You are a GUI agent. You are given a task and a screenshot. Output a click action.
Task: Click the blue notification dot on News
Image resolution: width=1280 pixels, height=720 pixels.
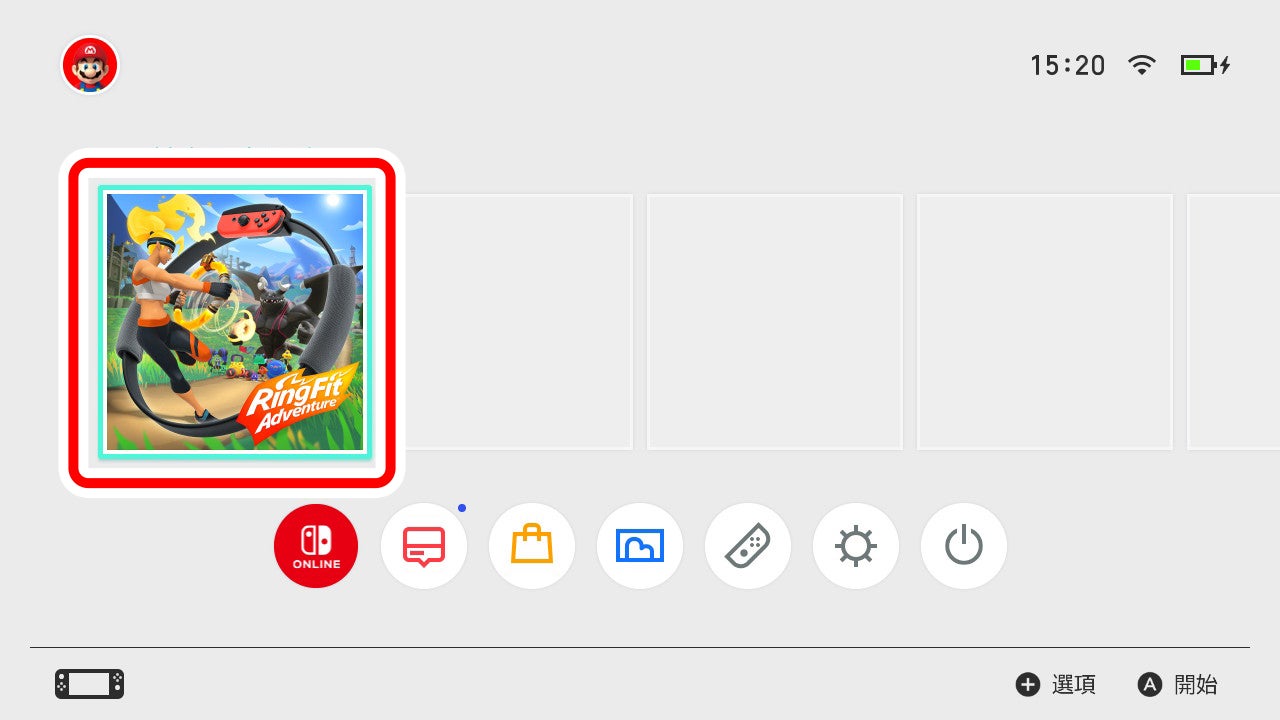(462, 508)
